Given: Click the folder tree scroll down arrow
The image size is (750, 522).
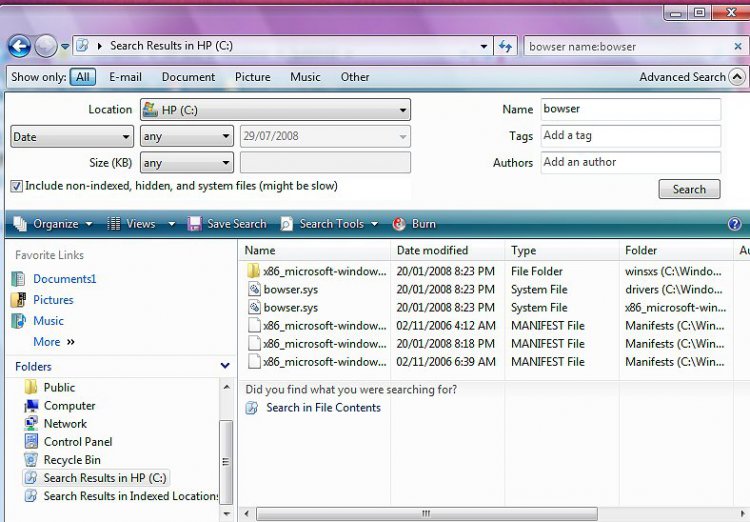Looking at the screenshot, I should 226,514.
